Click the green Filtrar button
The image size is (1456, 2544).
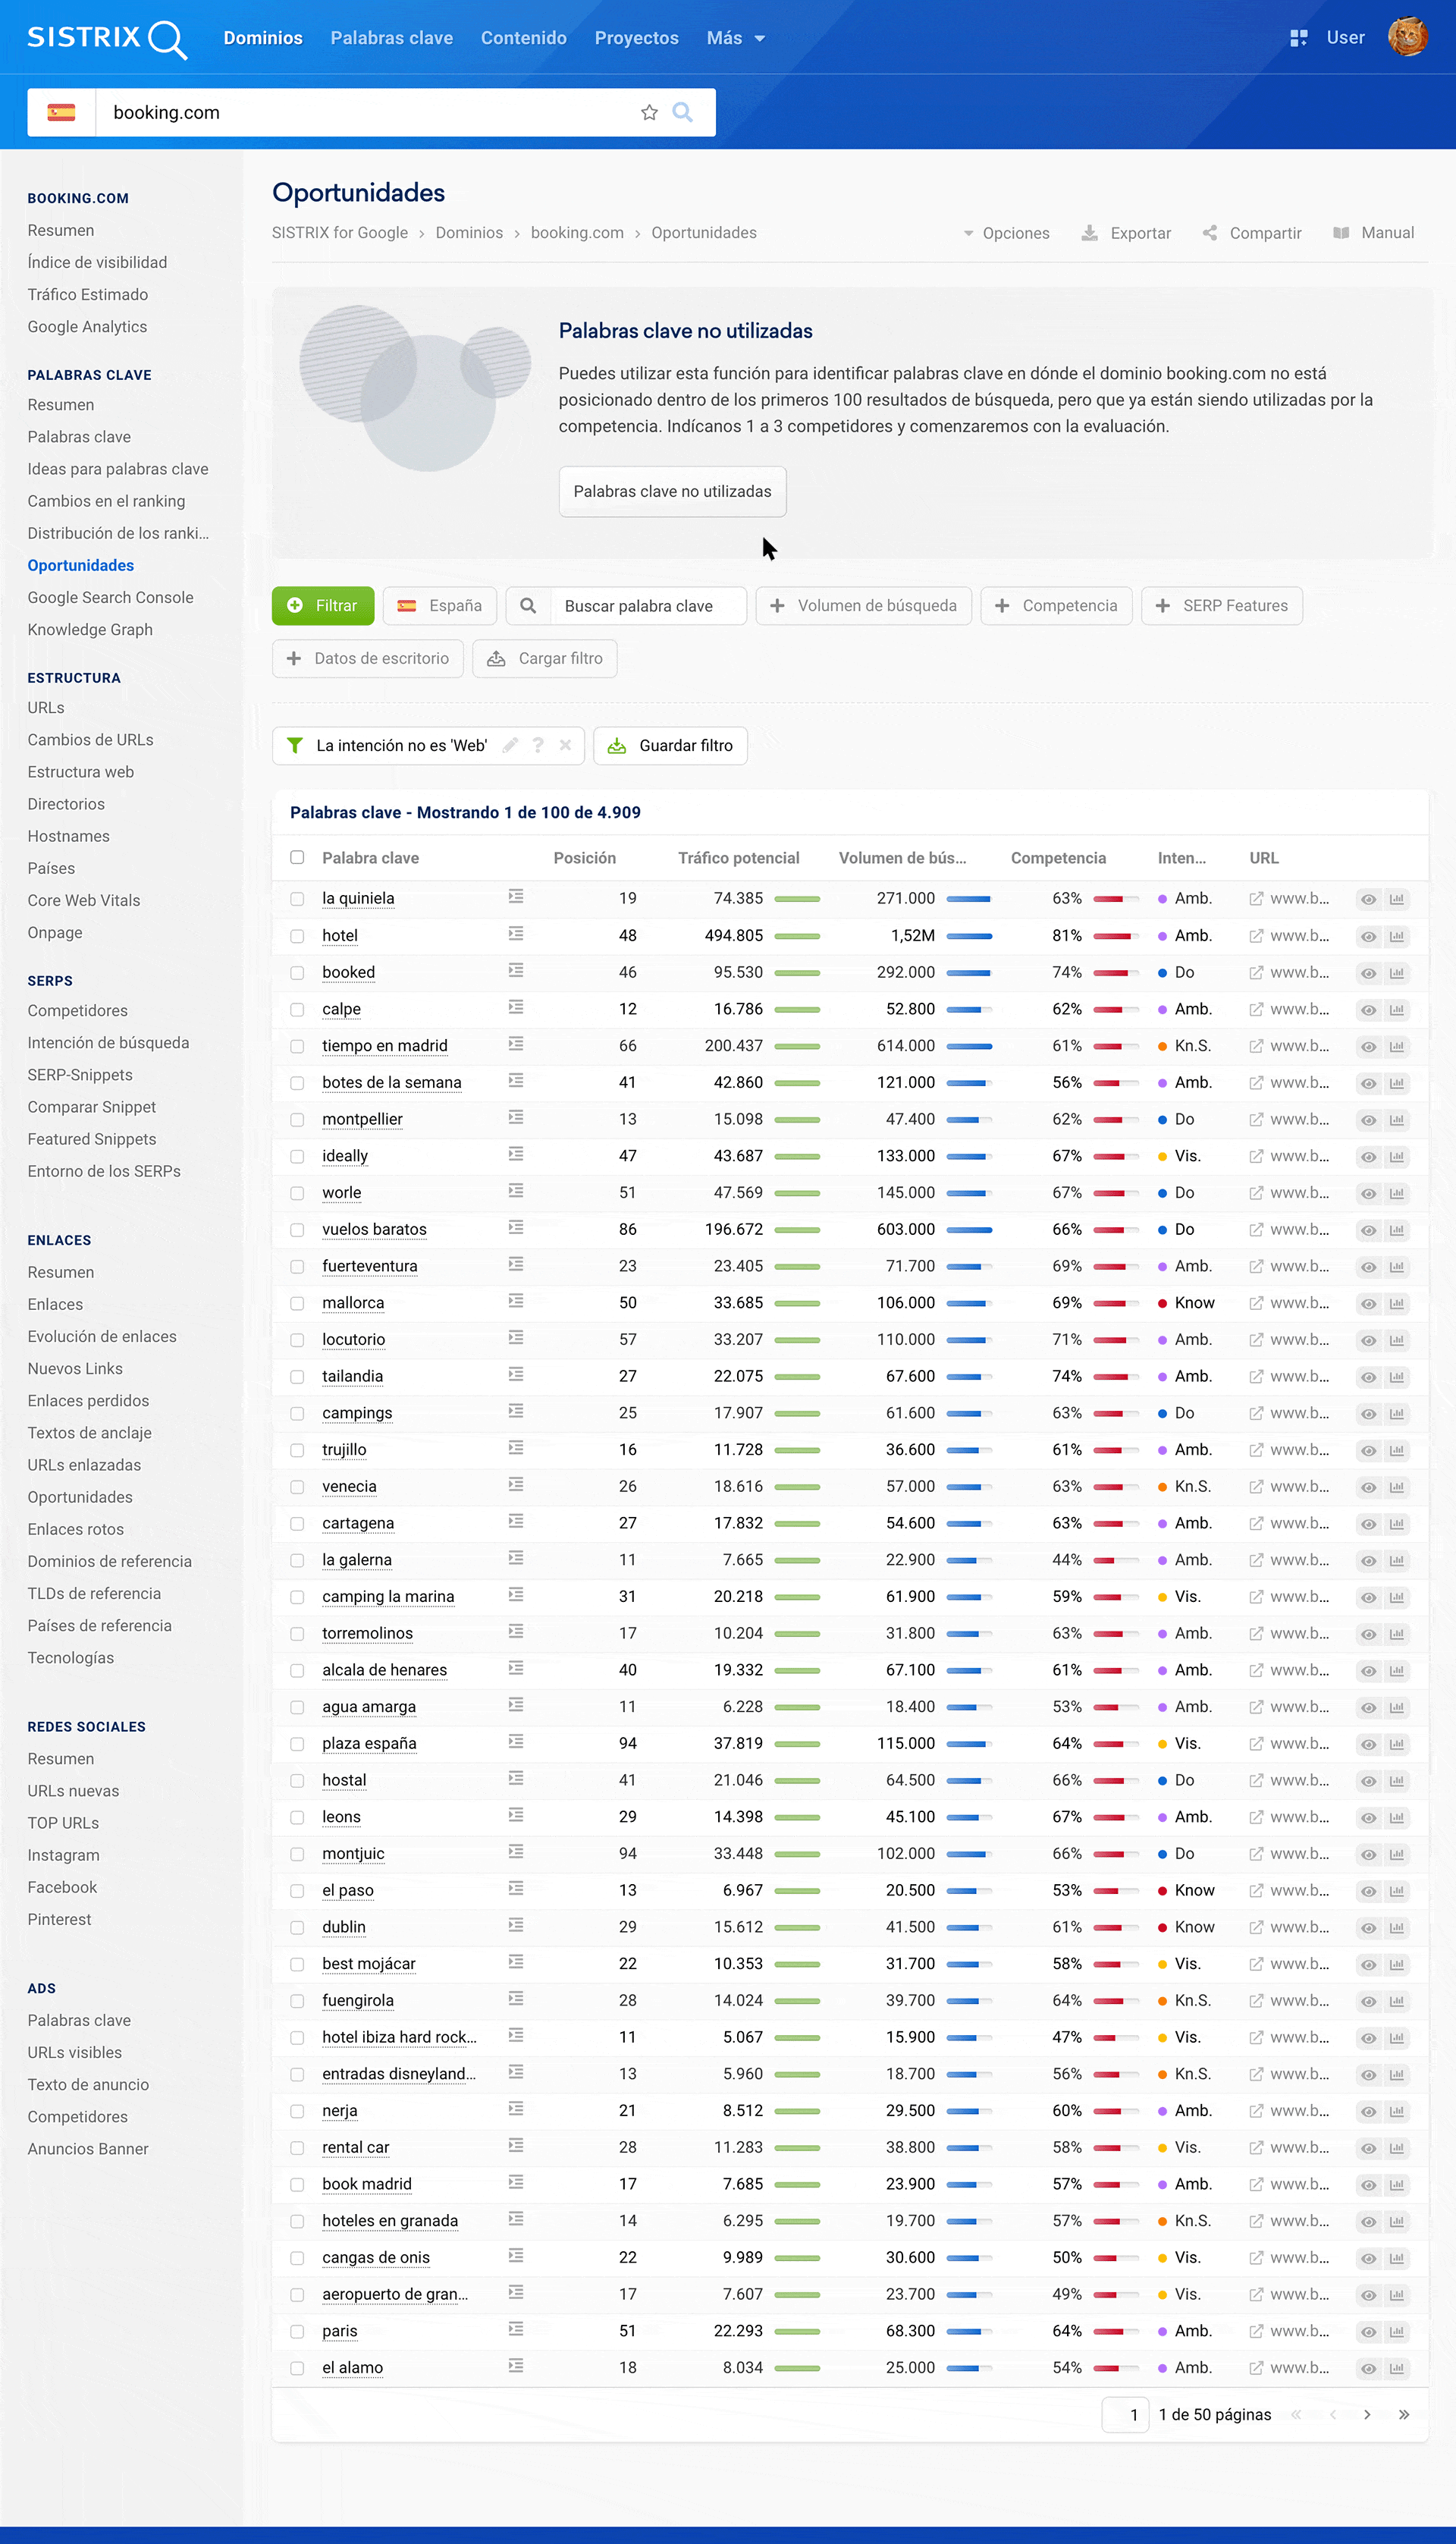(323, 605)
